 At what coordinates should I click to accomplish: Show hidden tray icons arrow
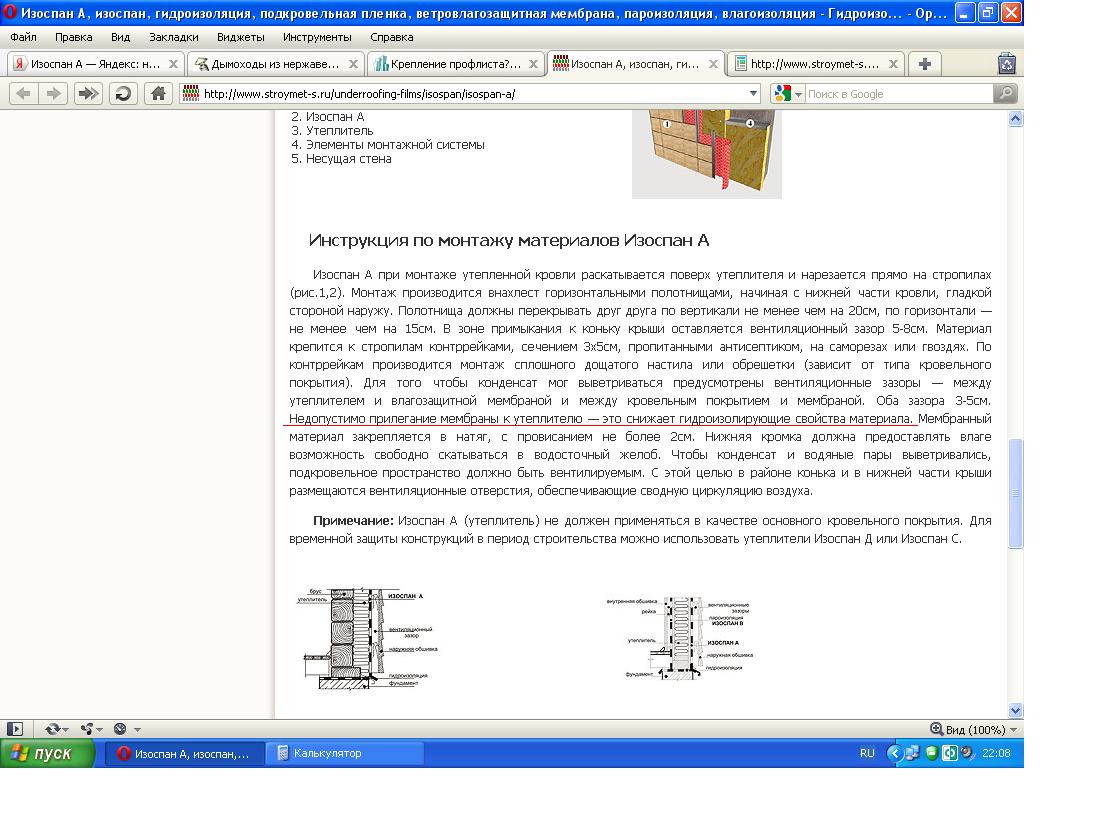point(893,753)
